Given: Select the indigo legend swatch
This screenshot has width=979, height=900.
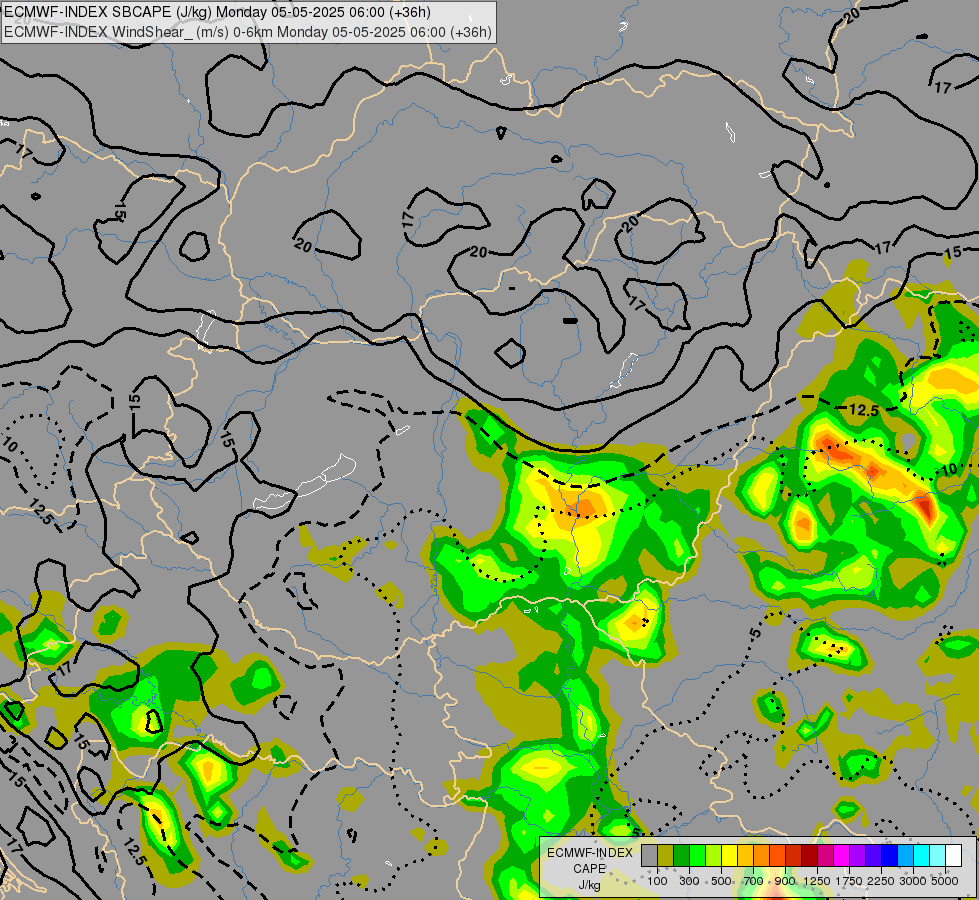Looking at the screenshot, I should (873, 855).
